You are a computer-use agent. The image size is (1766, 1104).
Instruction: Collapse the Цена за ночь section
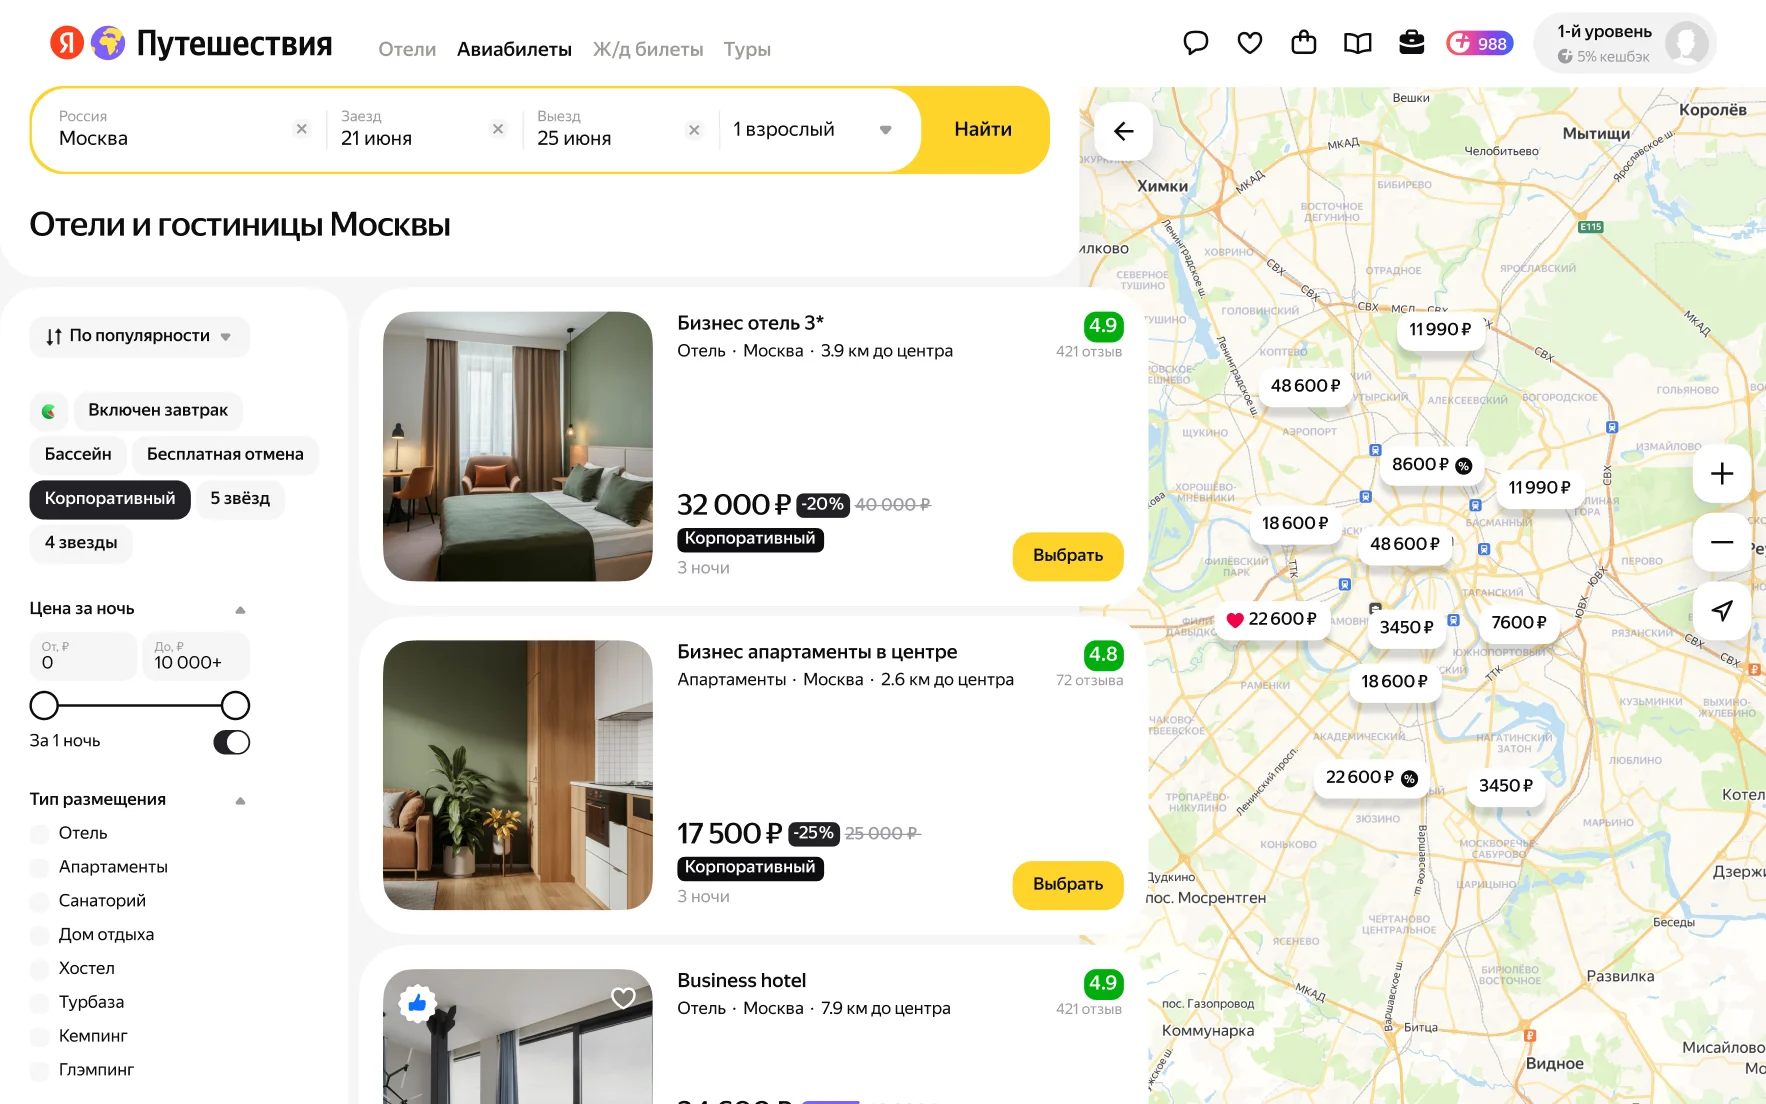pyautogui.click(x=240, y=610)
